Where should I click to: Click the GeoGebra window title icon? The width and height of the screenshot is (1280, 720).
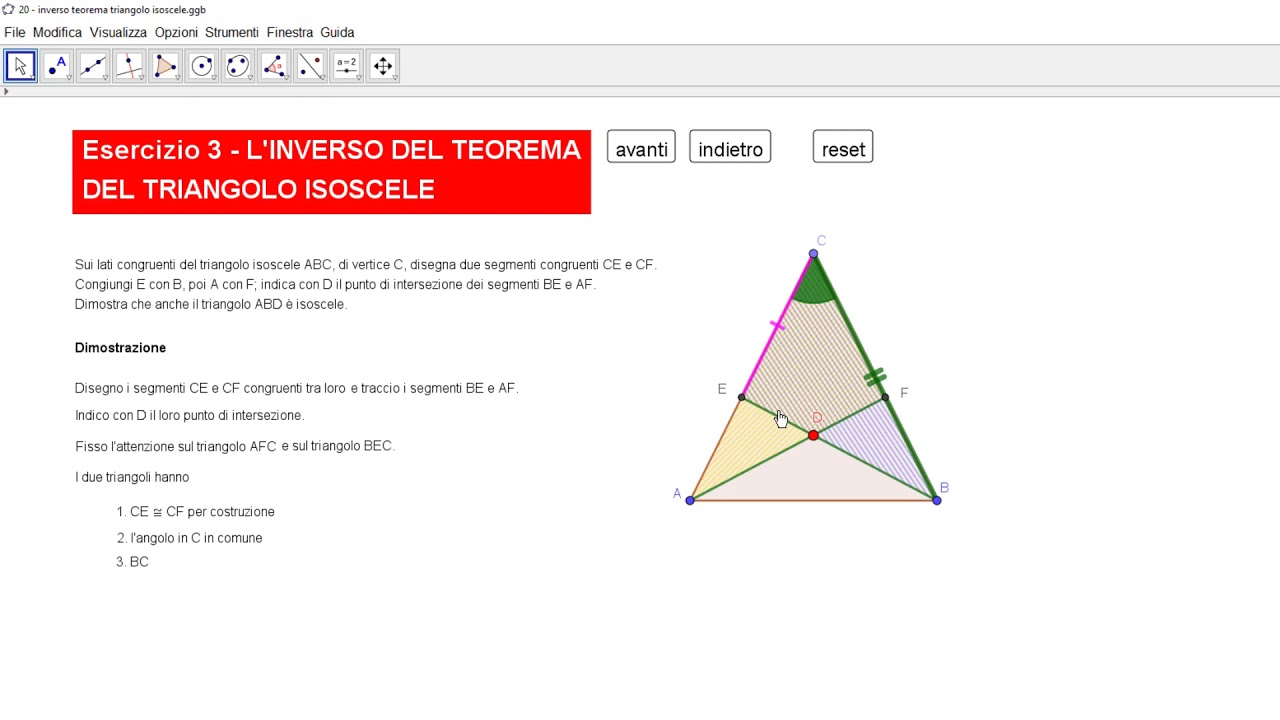point(8,9)
